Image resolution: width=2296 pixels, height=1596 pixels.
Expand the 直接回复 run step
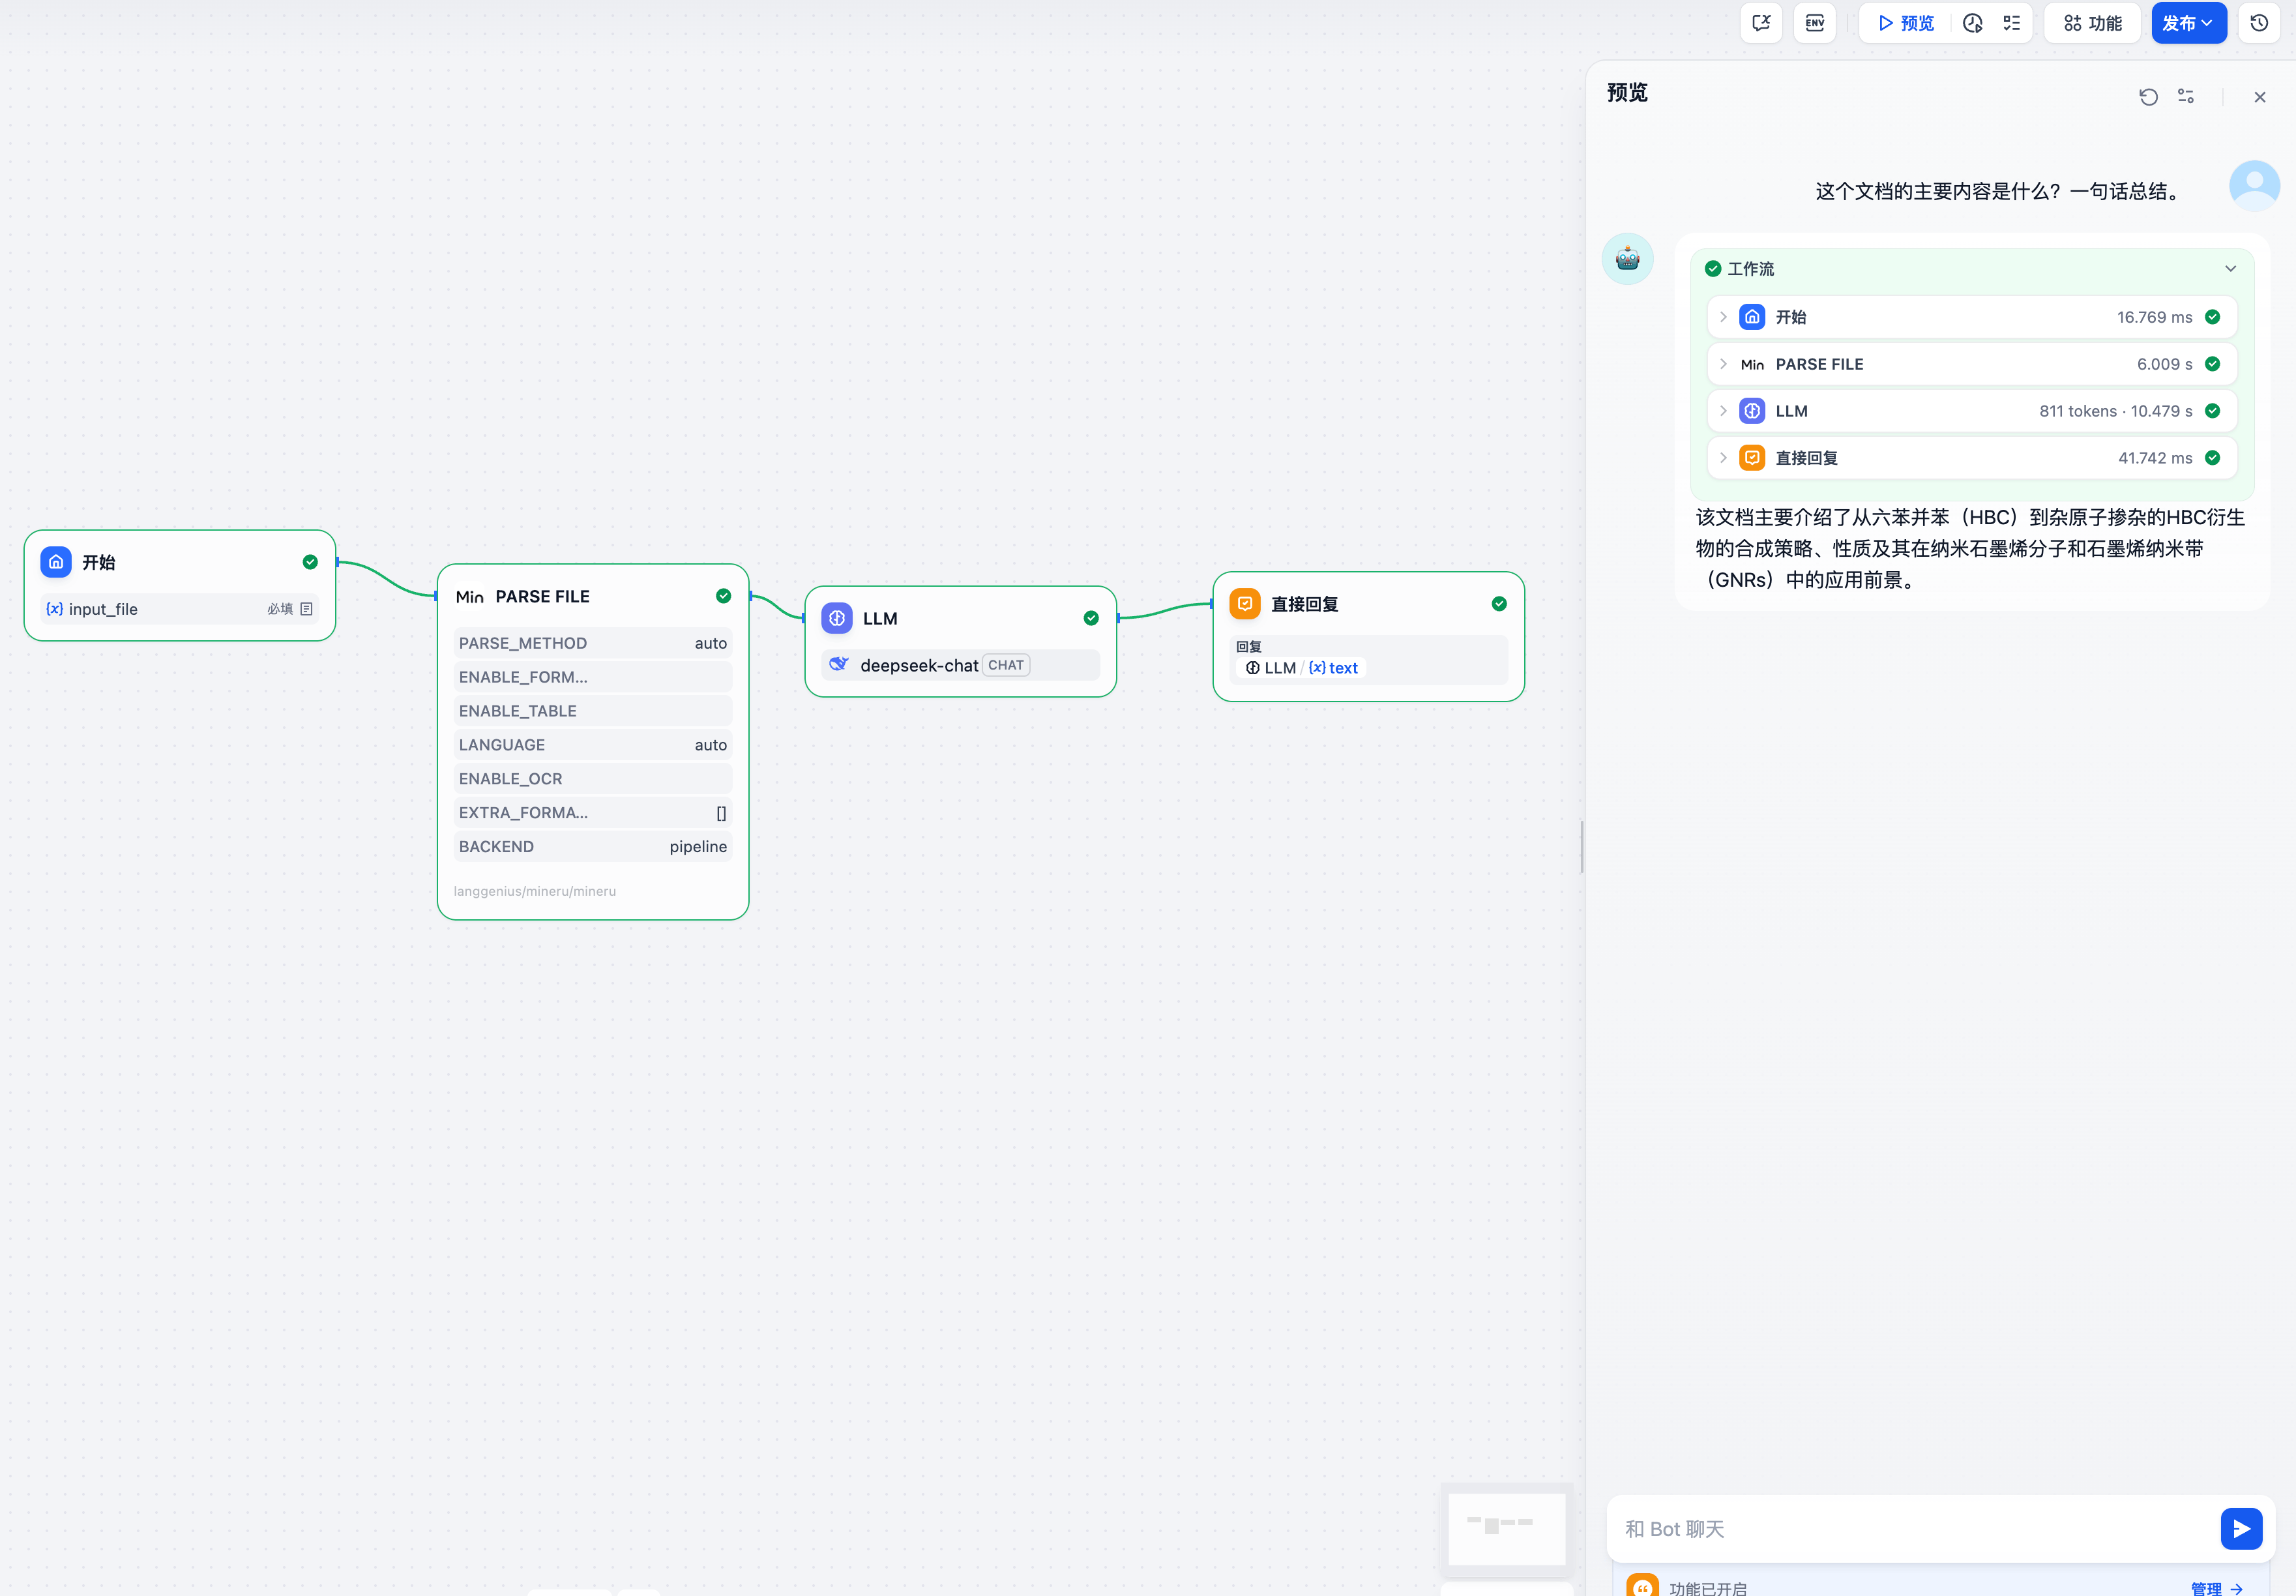1723,458
